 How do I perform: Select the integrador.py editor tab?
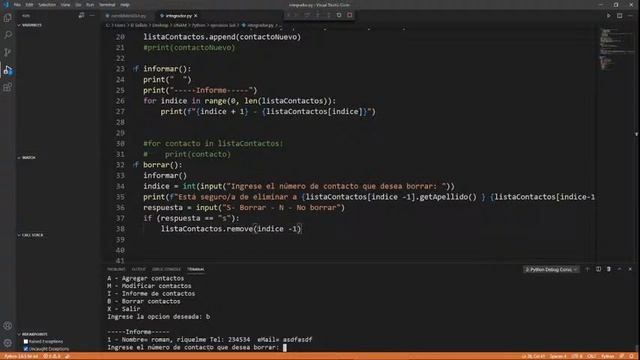178,16
